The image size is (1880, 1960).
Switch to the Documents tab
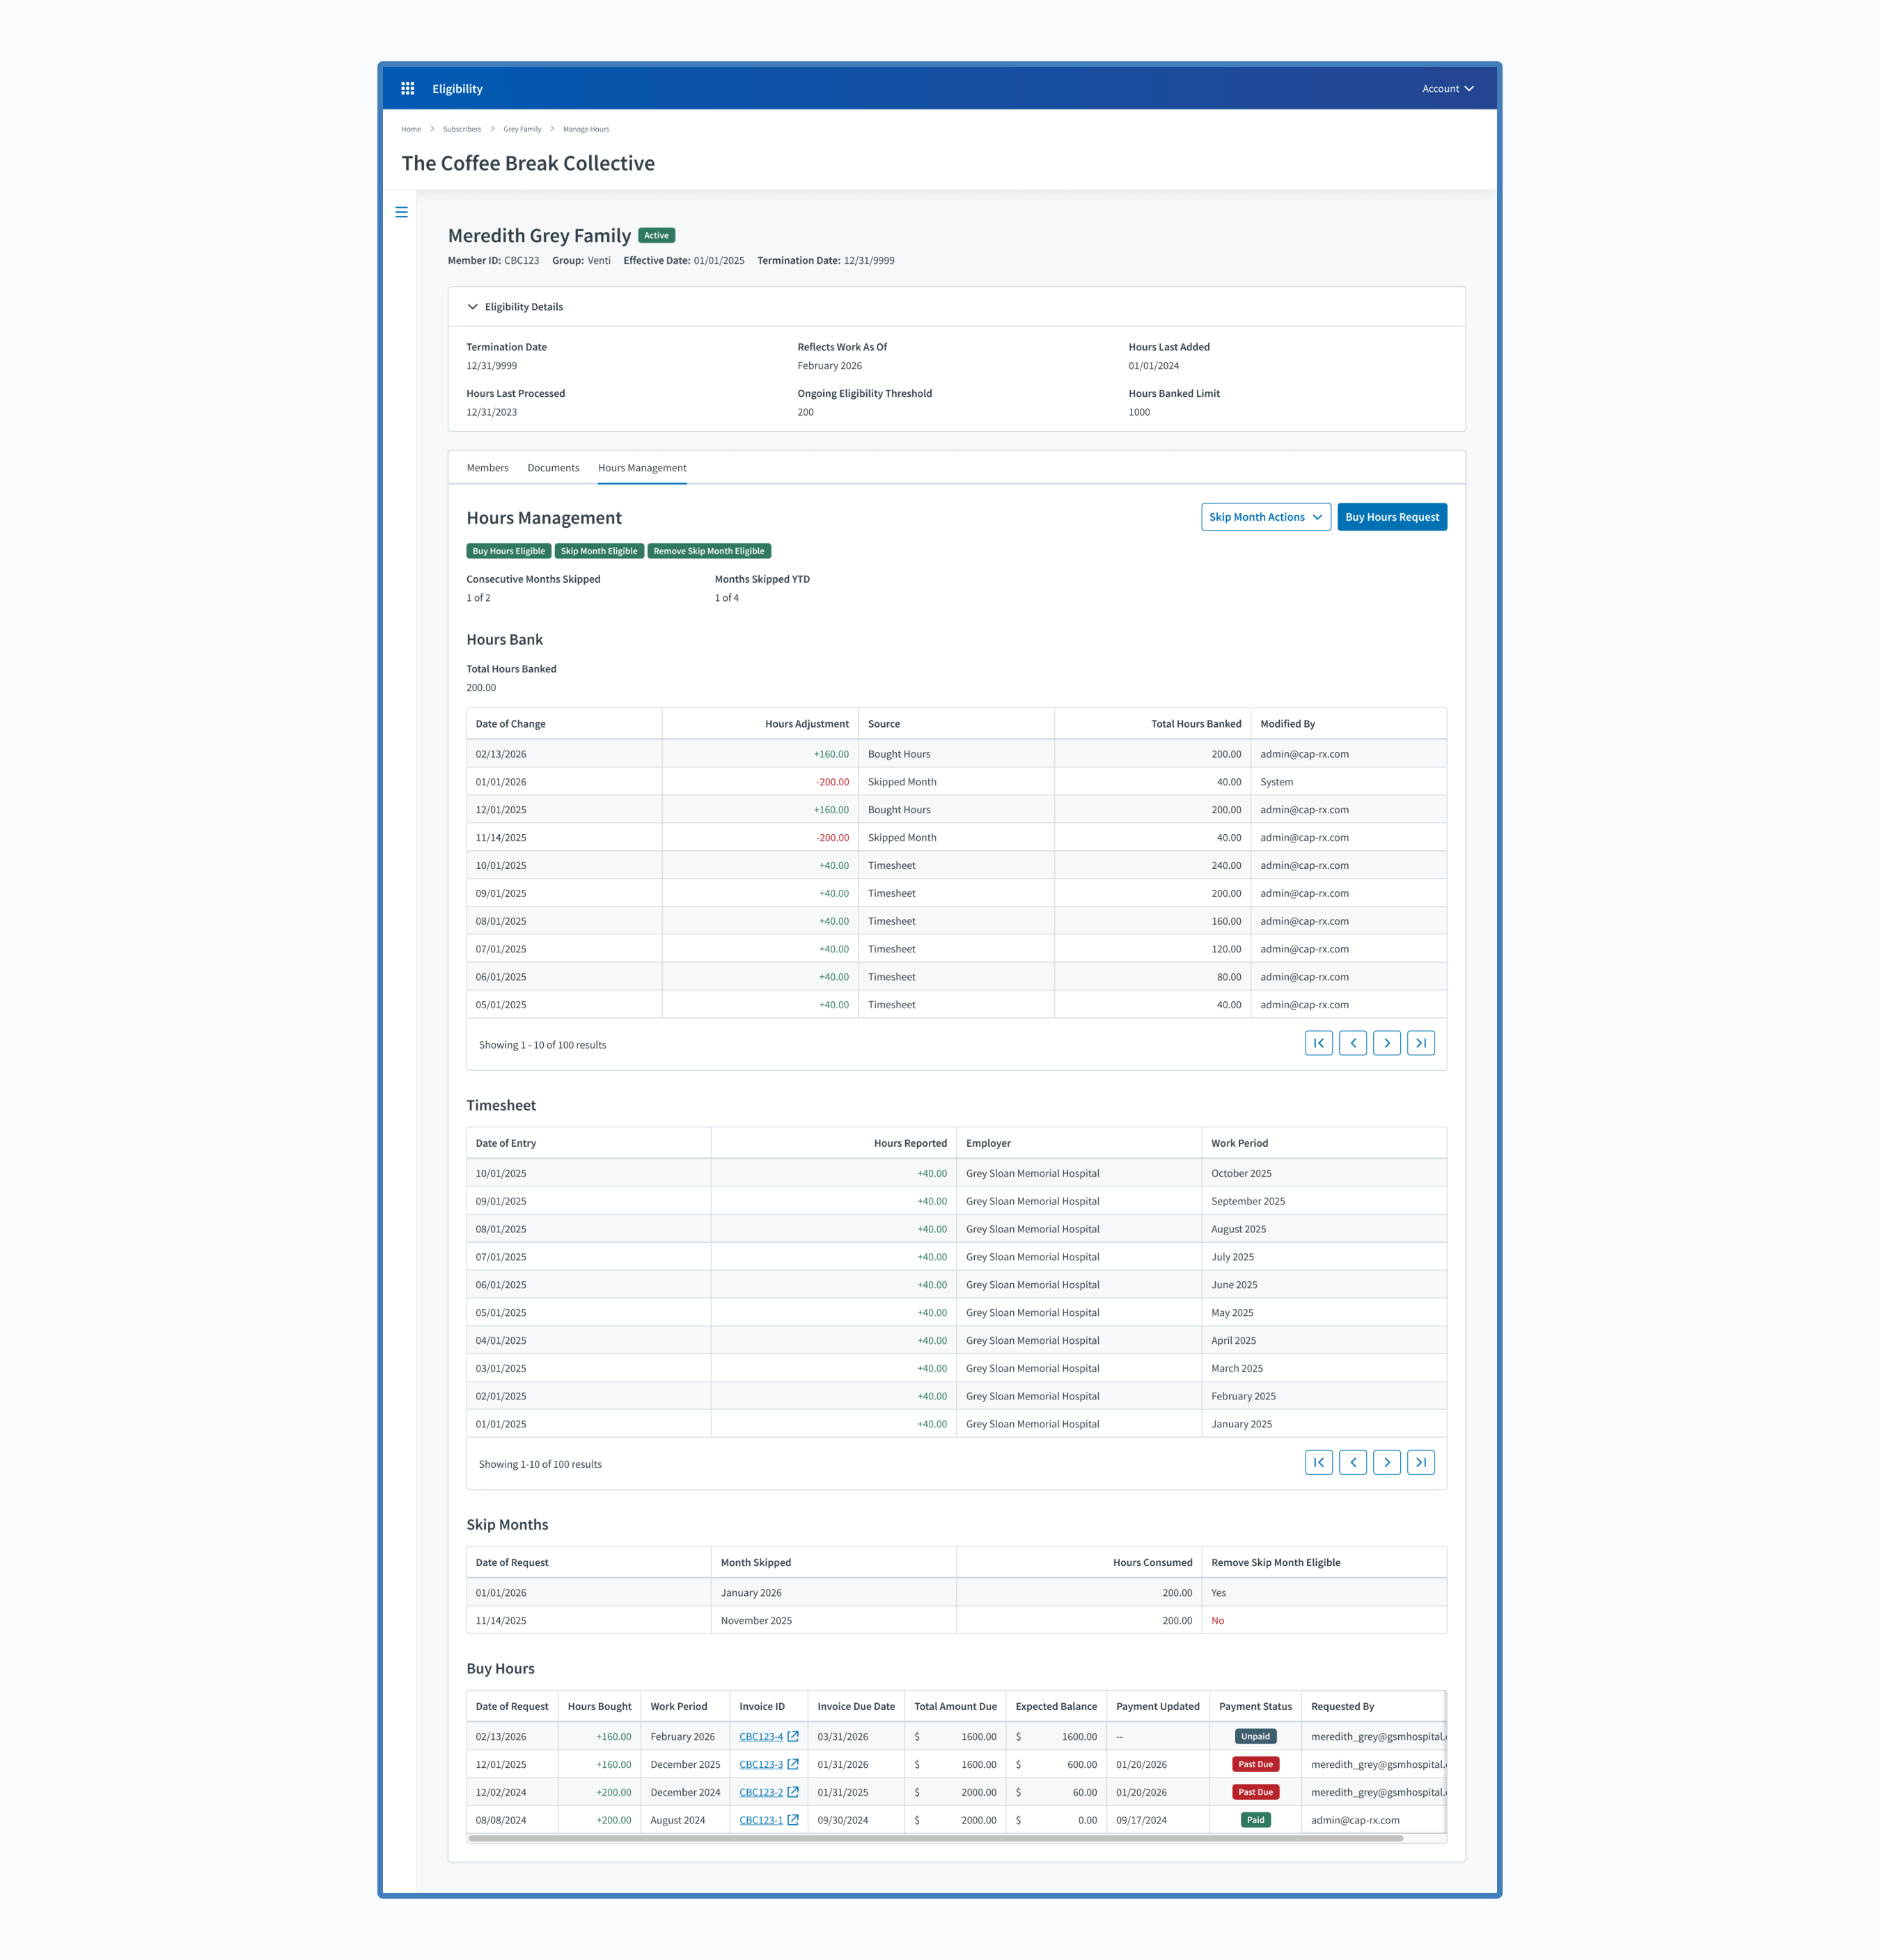click(553, 468)
